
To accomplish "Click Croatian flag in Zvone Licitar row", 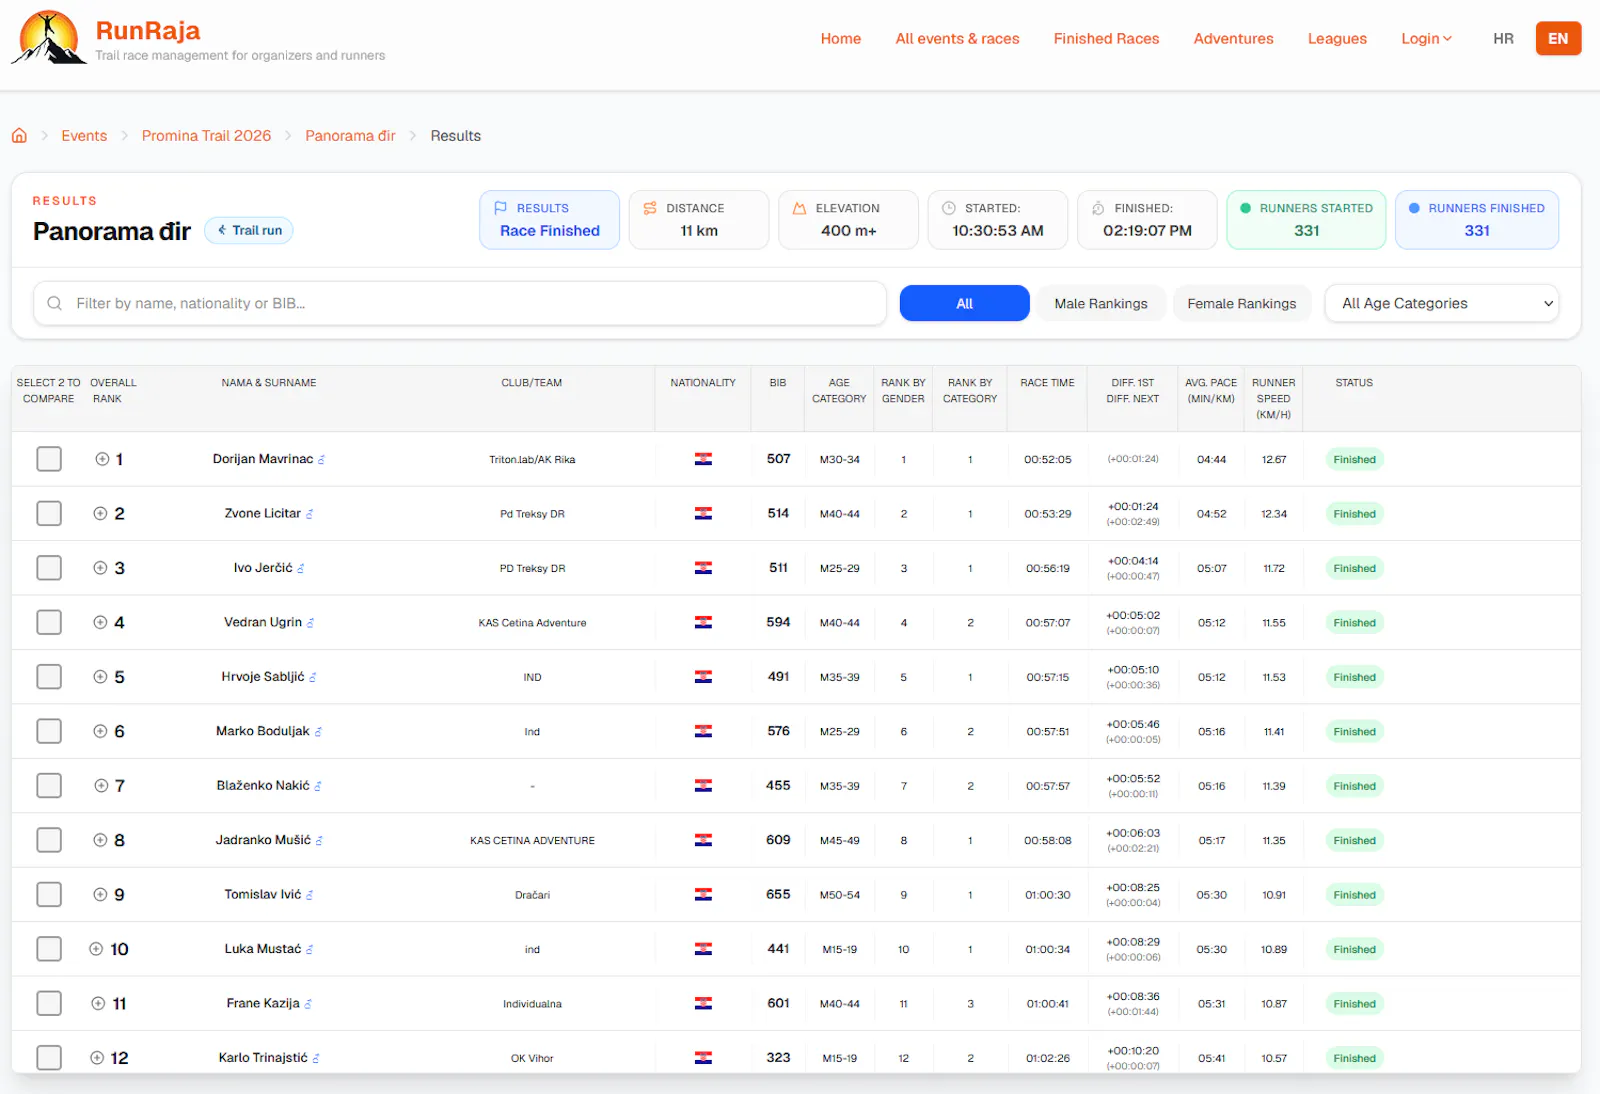I will (x=703, y=513).
